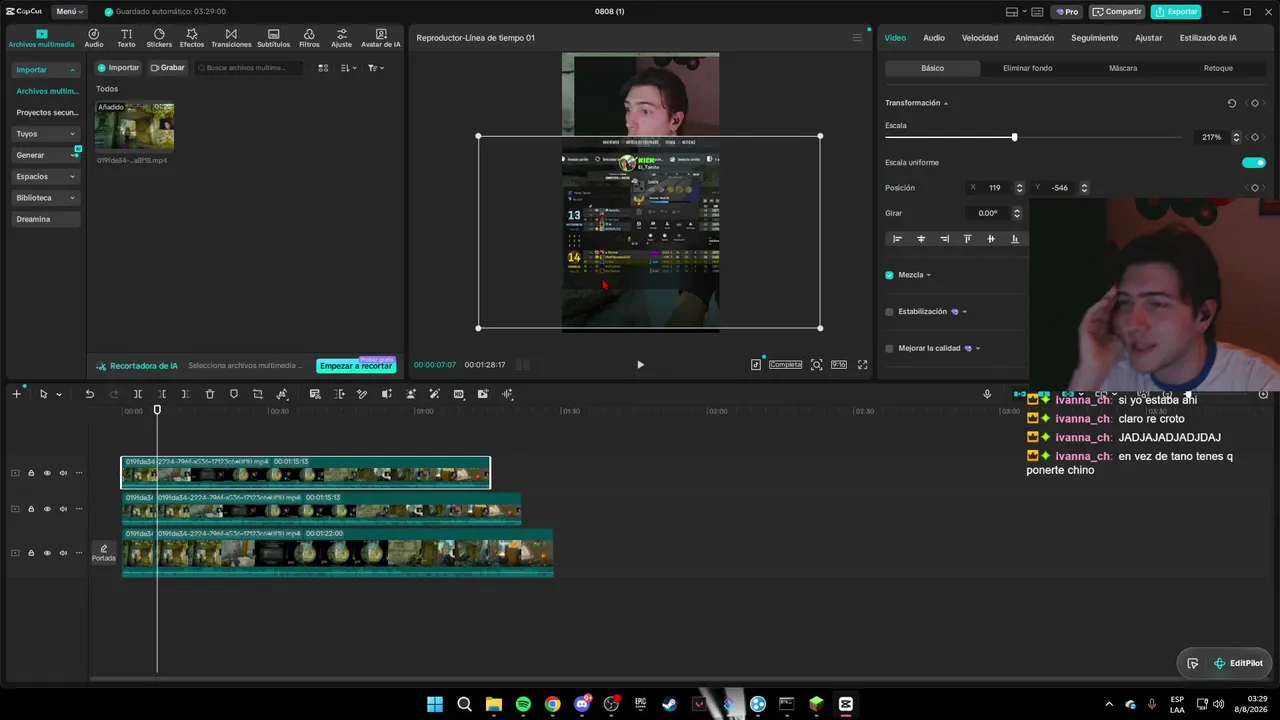Play the timeline preview
1280x720 pixels.
tap(640, 365)
